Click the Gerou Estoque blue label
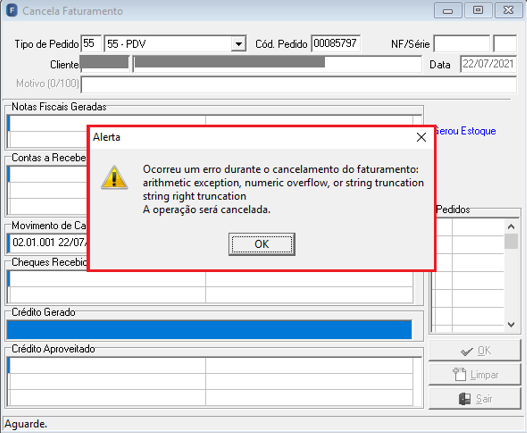527x433 pixels. 465,131
